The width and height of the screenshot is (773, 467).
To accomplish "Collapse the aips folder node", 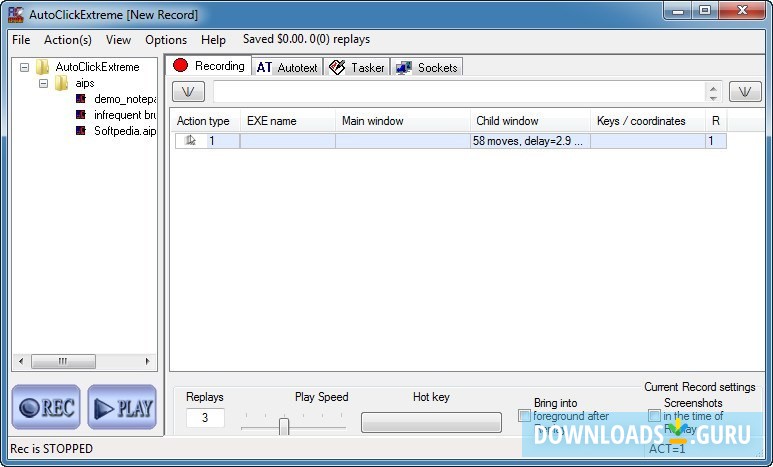I will [x=43, y=83].
